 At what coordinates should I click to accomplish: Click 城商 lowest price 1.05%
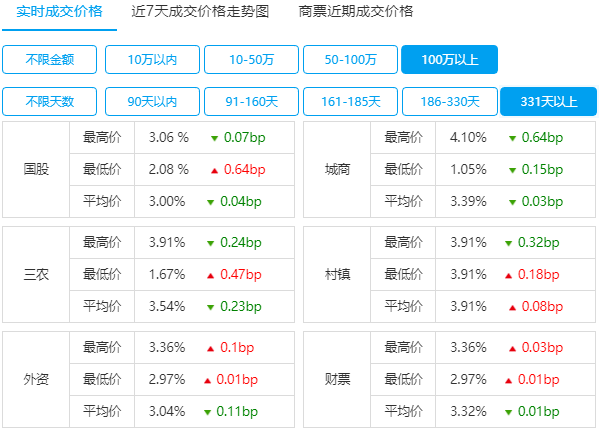[468, 169]
